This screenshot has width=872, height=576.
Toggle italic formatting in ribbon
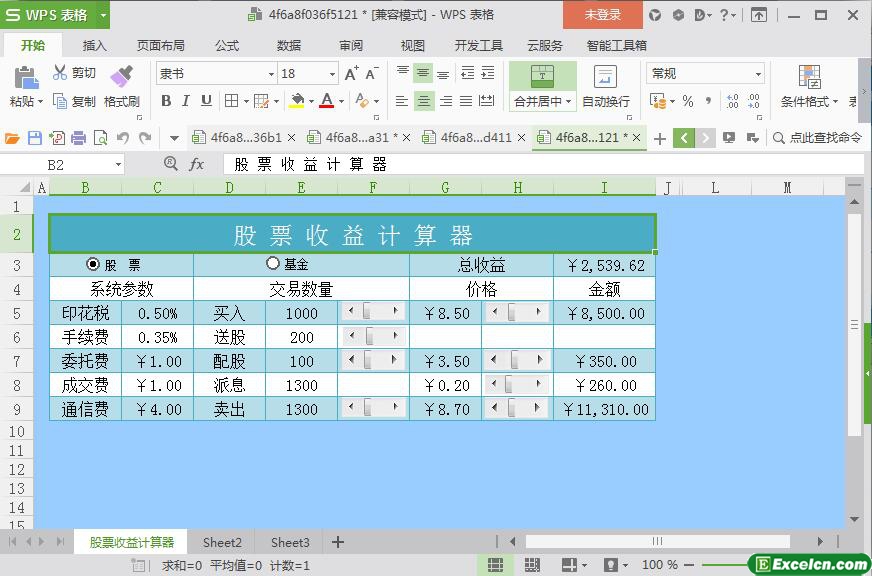(x=186, y=100)
